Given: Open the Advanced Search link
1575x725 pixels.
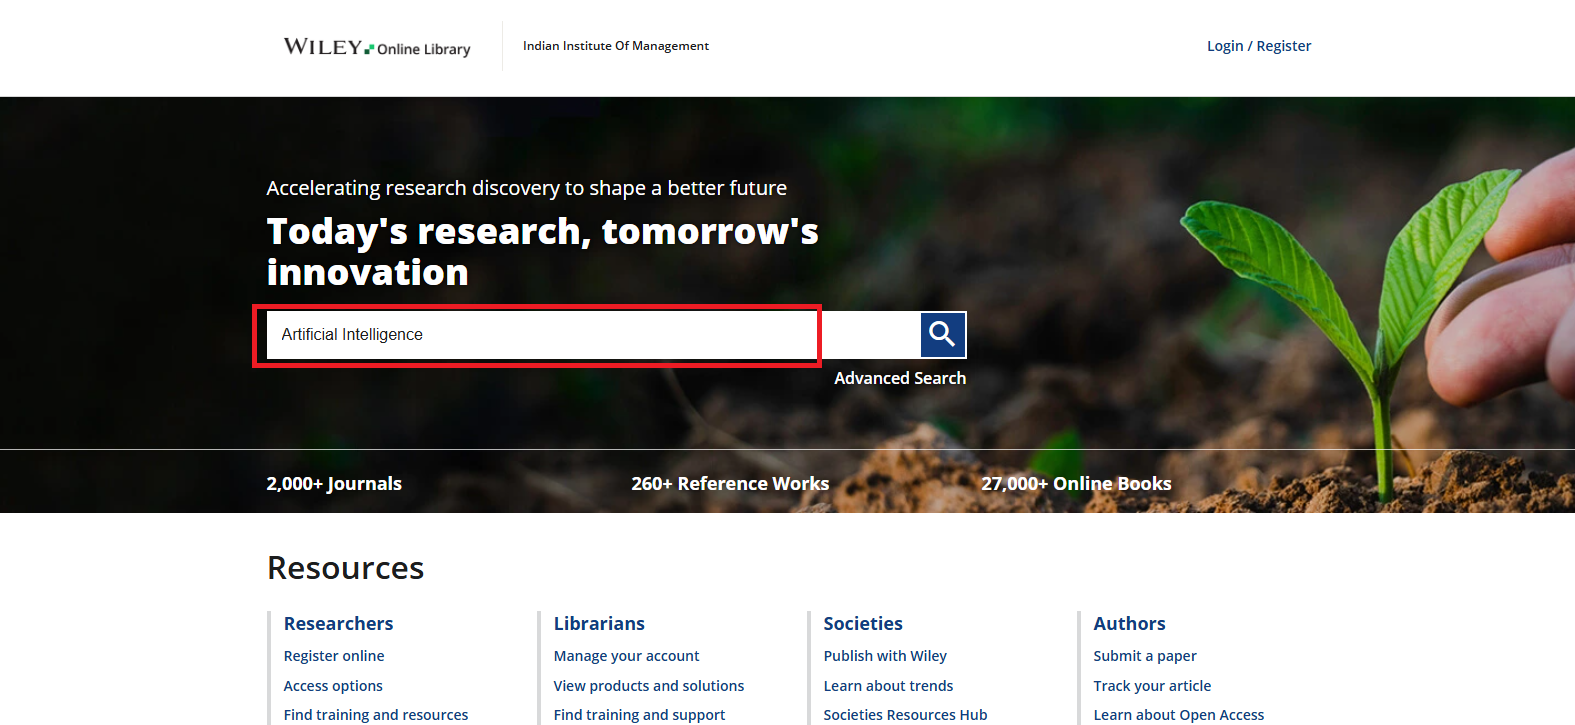Looking at the screenshot, I should point(899,378).
